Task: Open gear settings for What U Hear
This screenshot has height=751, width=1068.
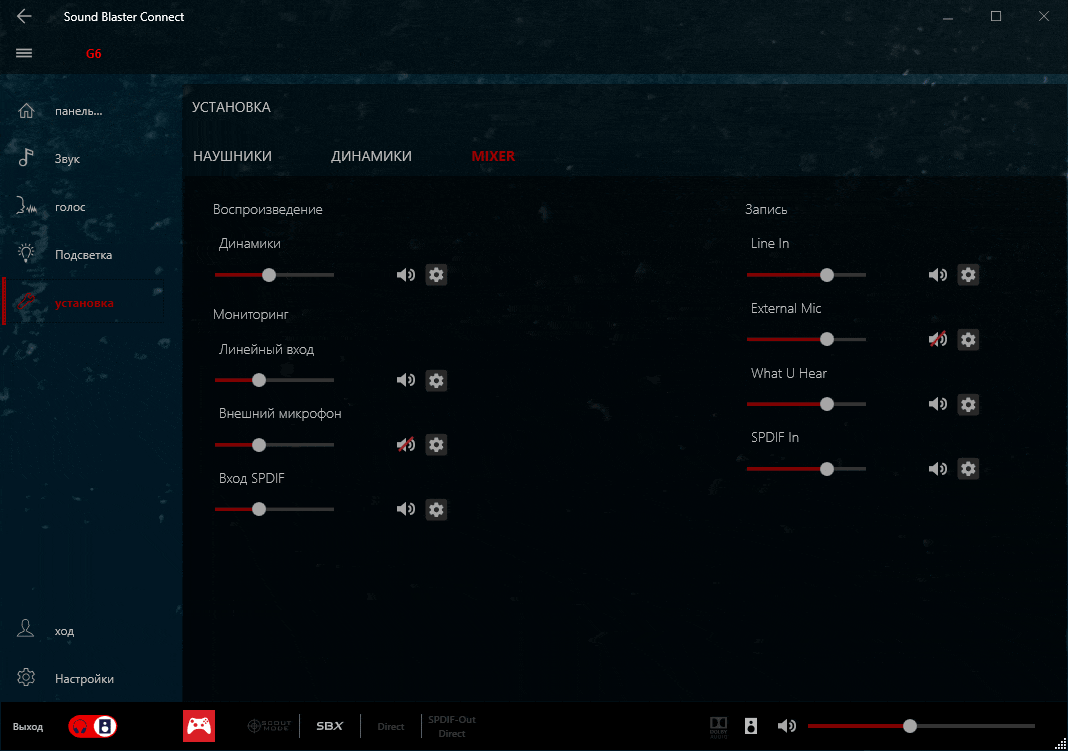Action: click(x=968, y=404)
